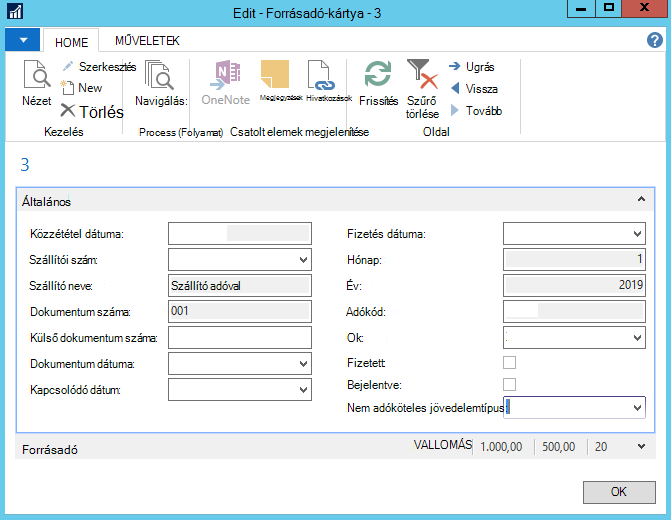
Task: Maximize the Forrásadó-kártya window
Action: click(608, 9)
